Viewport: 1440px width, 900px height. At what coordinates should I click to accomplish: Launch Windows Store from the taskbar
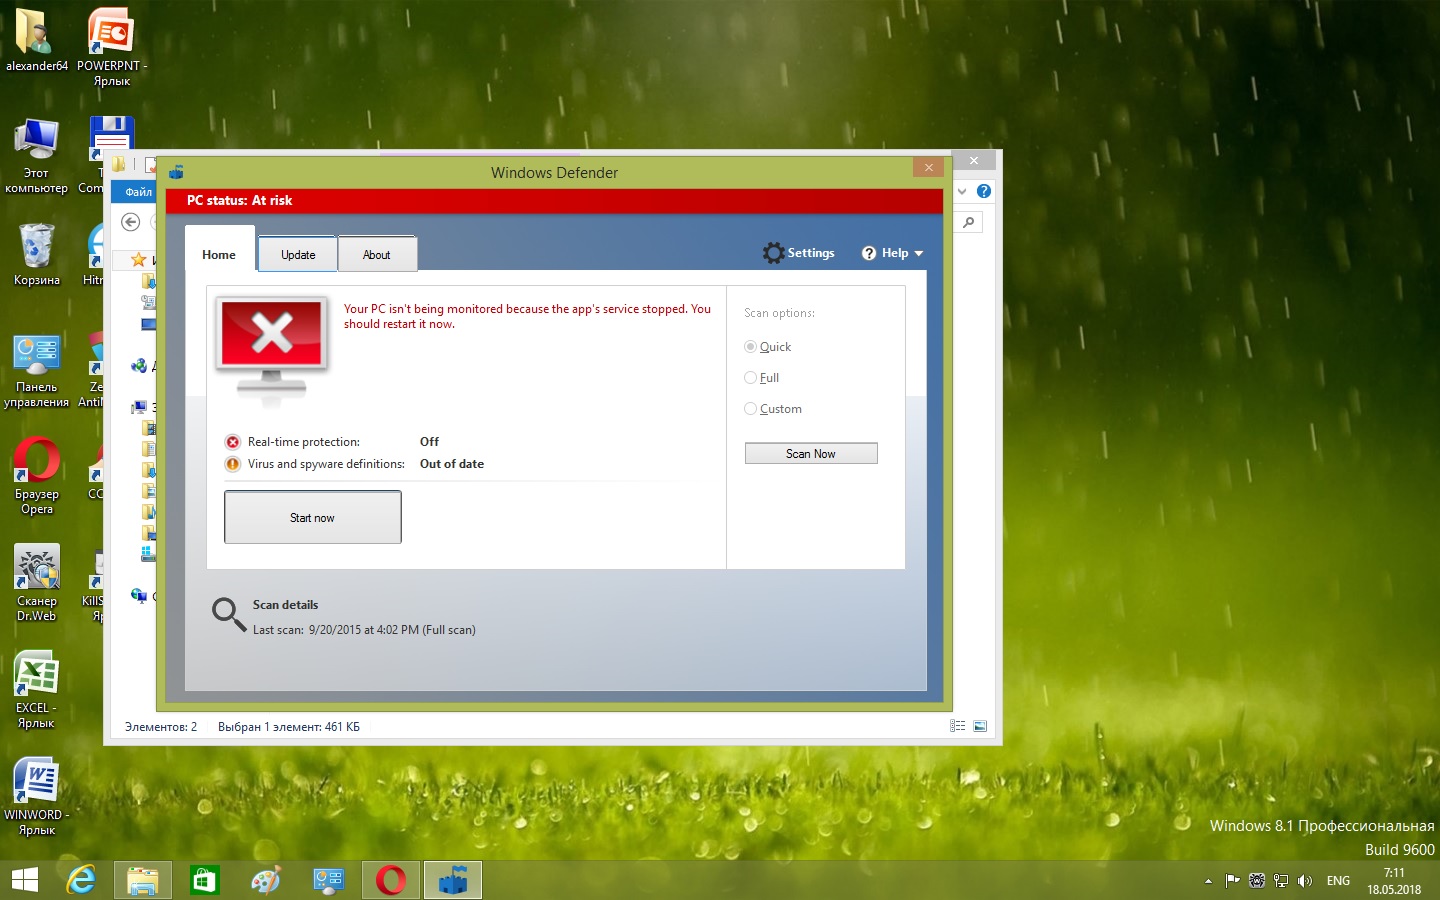click(x=204, y=880)
